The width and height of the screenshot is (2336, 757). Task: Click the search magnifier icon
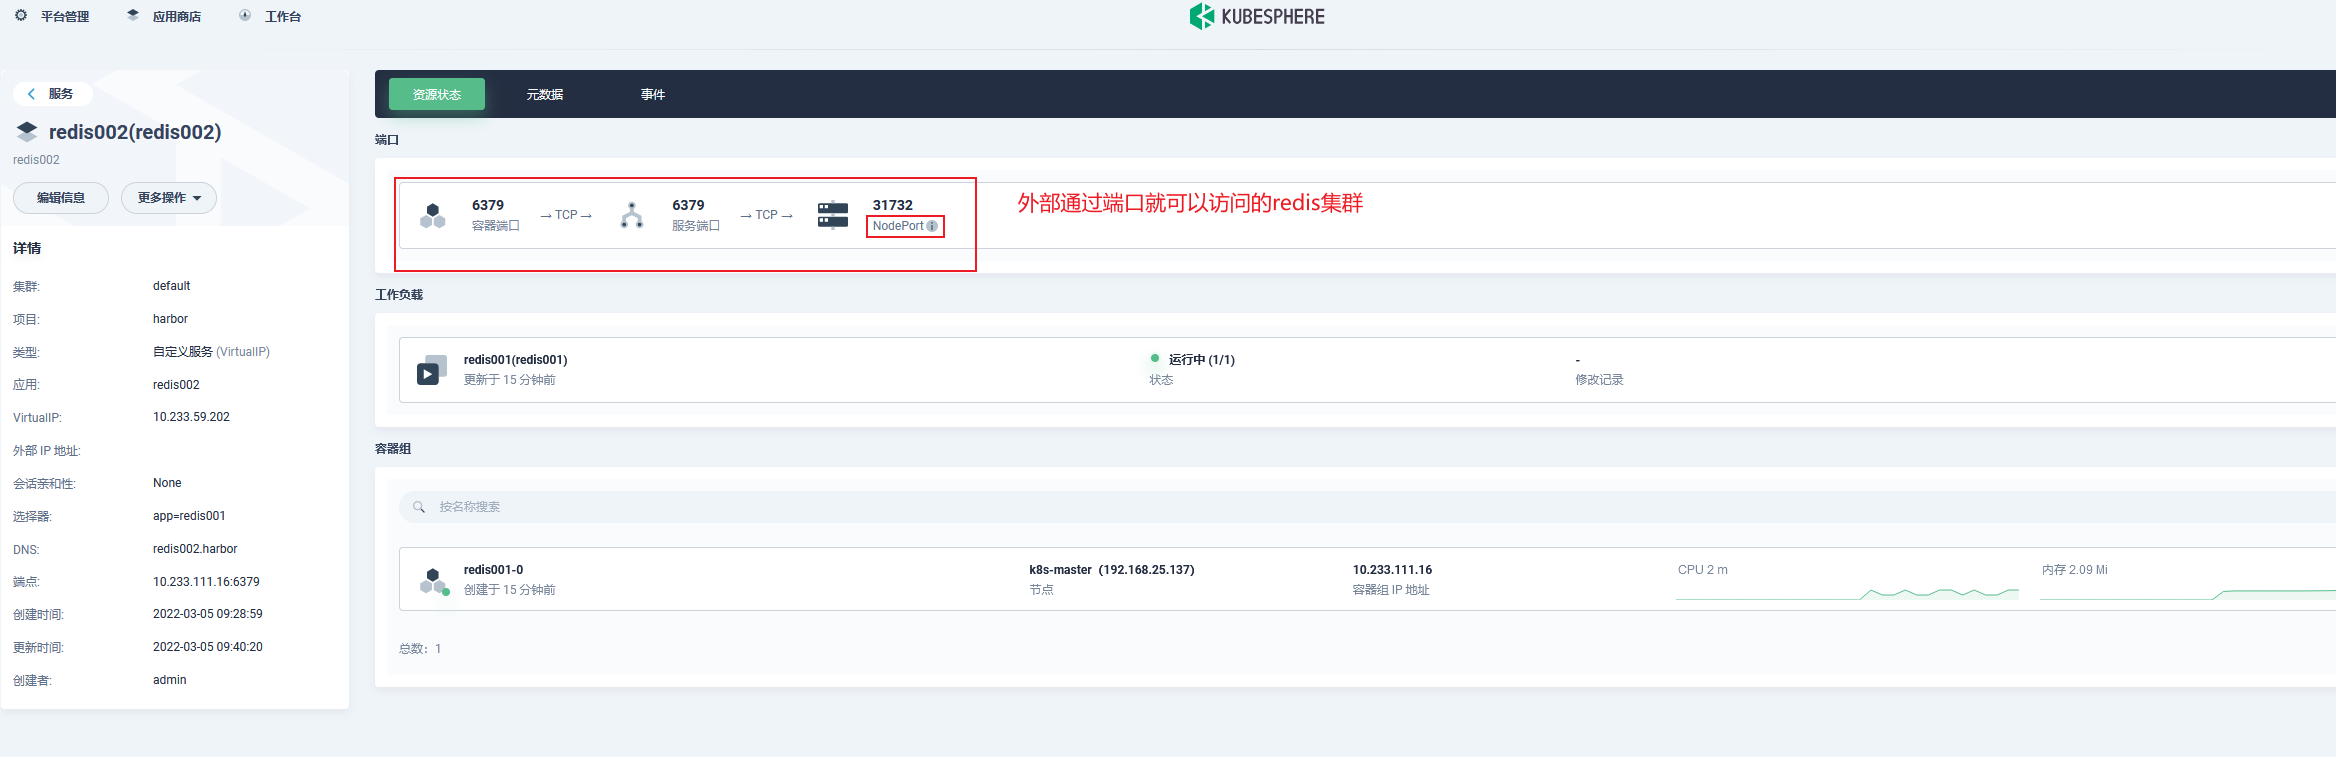(x=419, y=507)
